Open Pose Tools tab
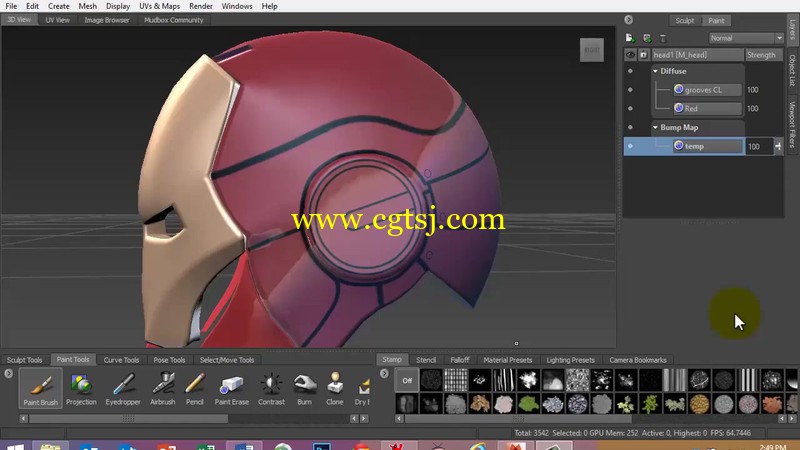This screenshot has height=450, width=800. click(x=169, y=360)
